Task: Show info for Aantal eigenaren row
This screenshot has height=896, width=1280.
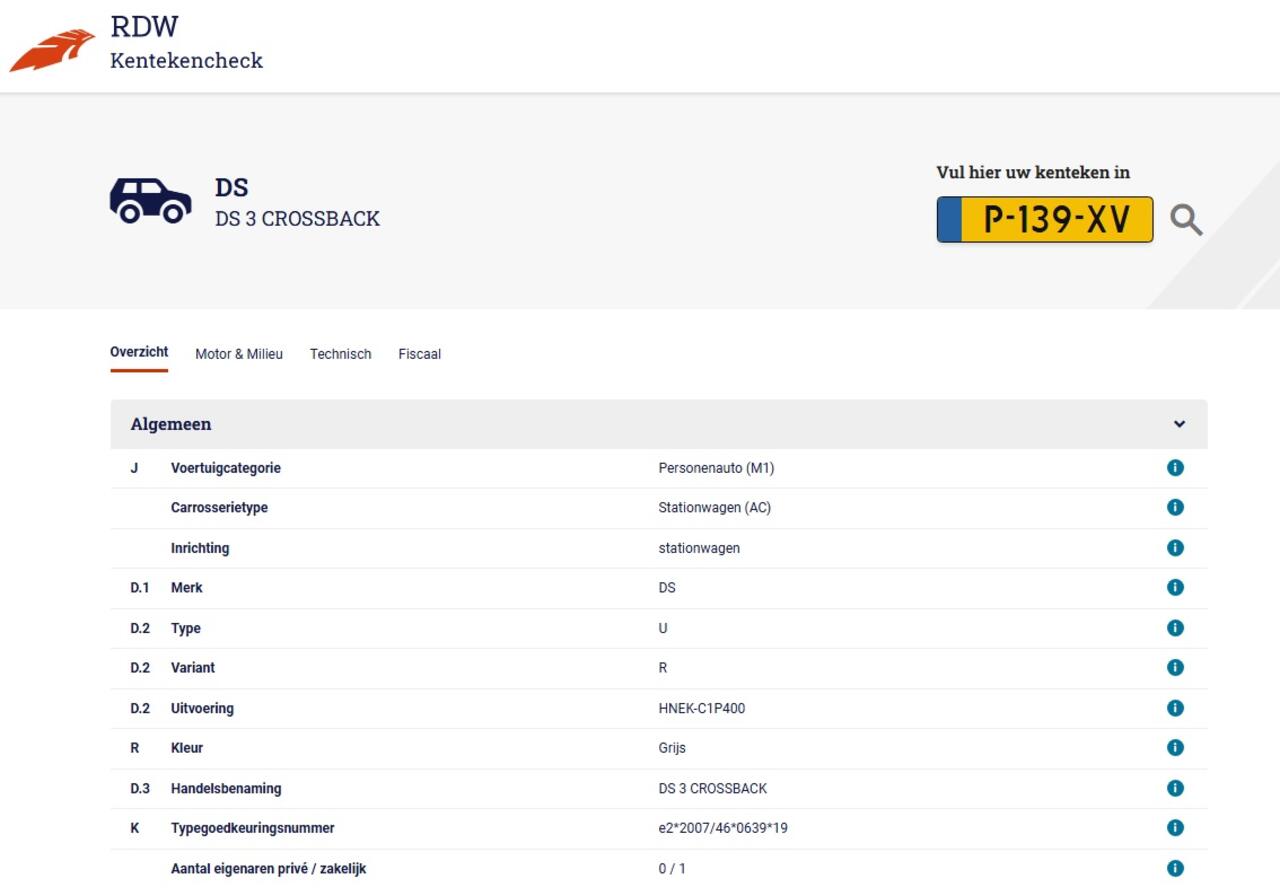Action: (1175, 868)
